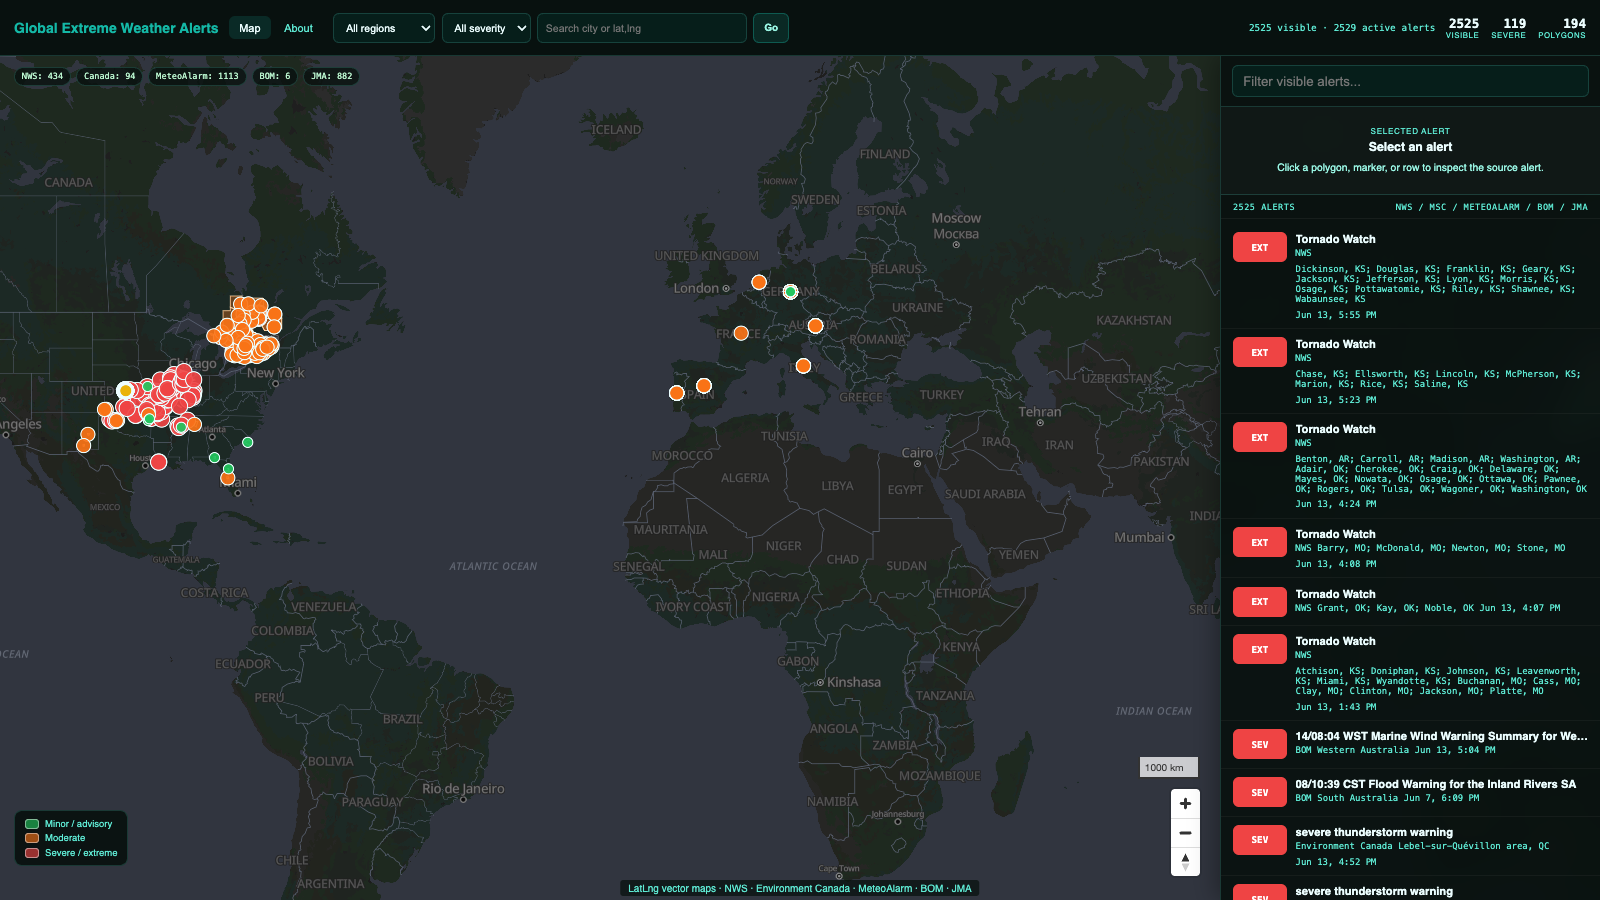The height and width of the screenshot is (900, 1600).
Task: Click the orange alert marker in France
Action: (741, 333)
